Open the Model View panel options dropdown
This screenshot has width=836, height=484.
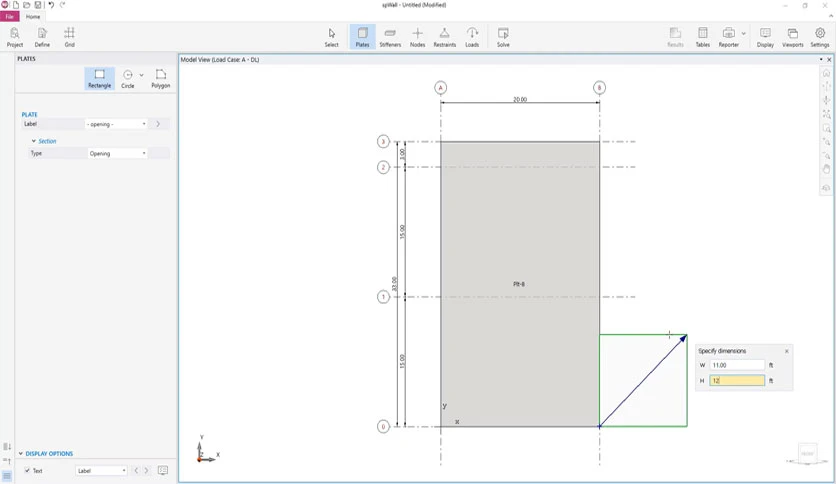coord(821,60)
